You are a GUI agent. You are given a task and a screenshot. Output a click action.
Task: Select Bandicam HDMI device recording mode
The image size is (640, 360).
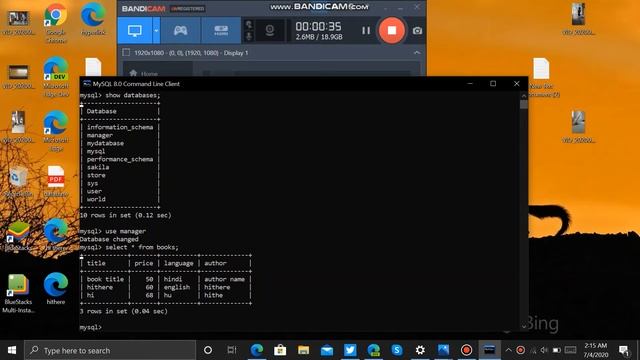tap(221, 31)
